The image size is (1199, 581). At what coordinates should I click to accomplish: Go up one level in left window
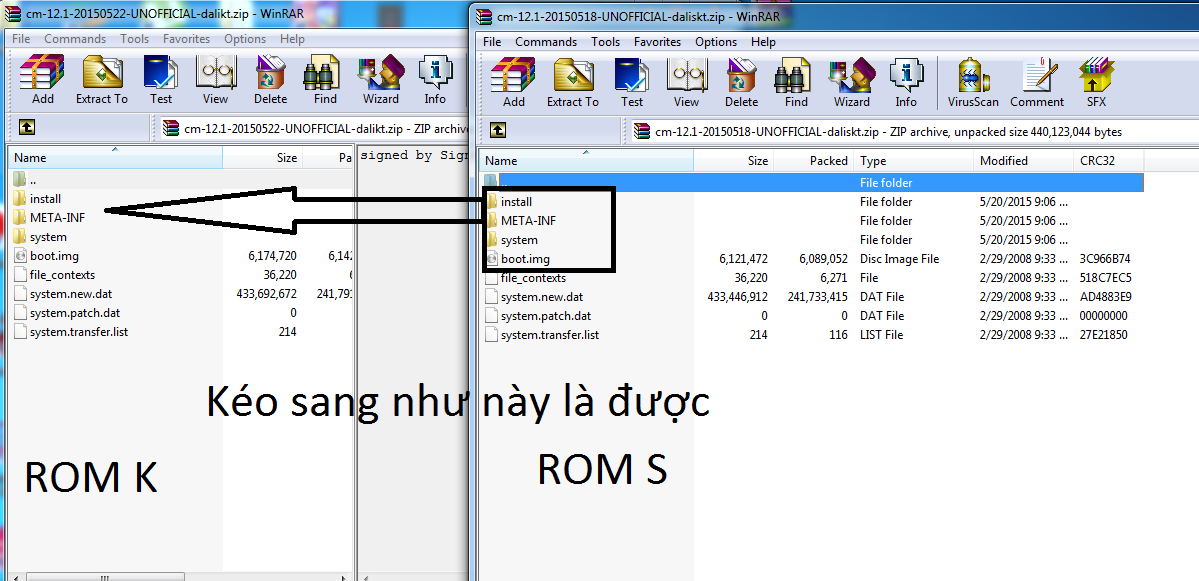27,128
